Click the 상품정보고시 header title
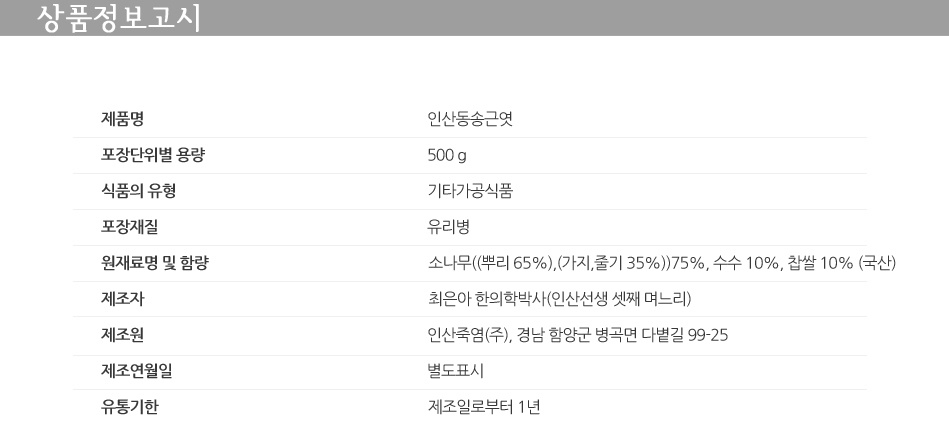The image size is (949, 422). (118, 18)
